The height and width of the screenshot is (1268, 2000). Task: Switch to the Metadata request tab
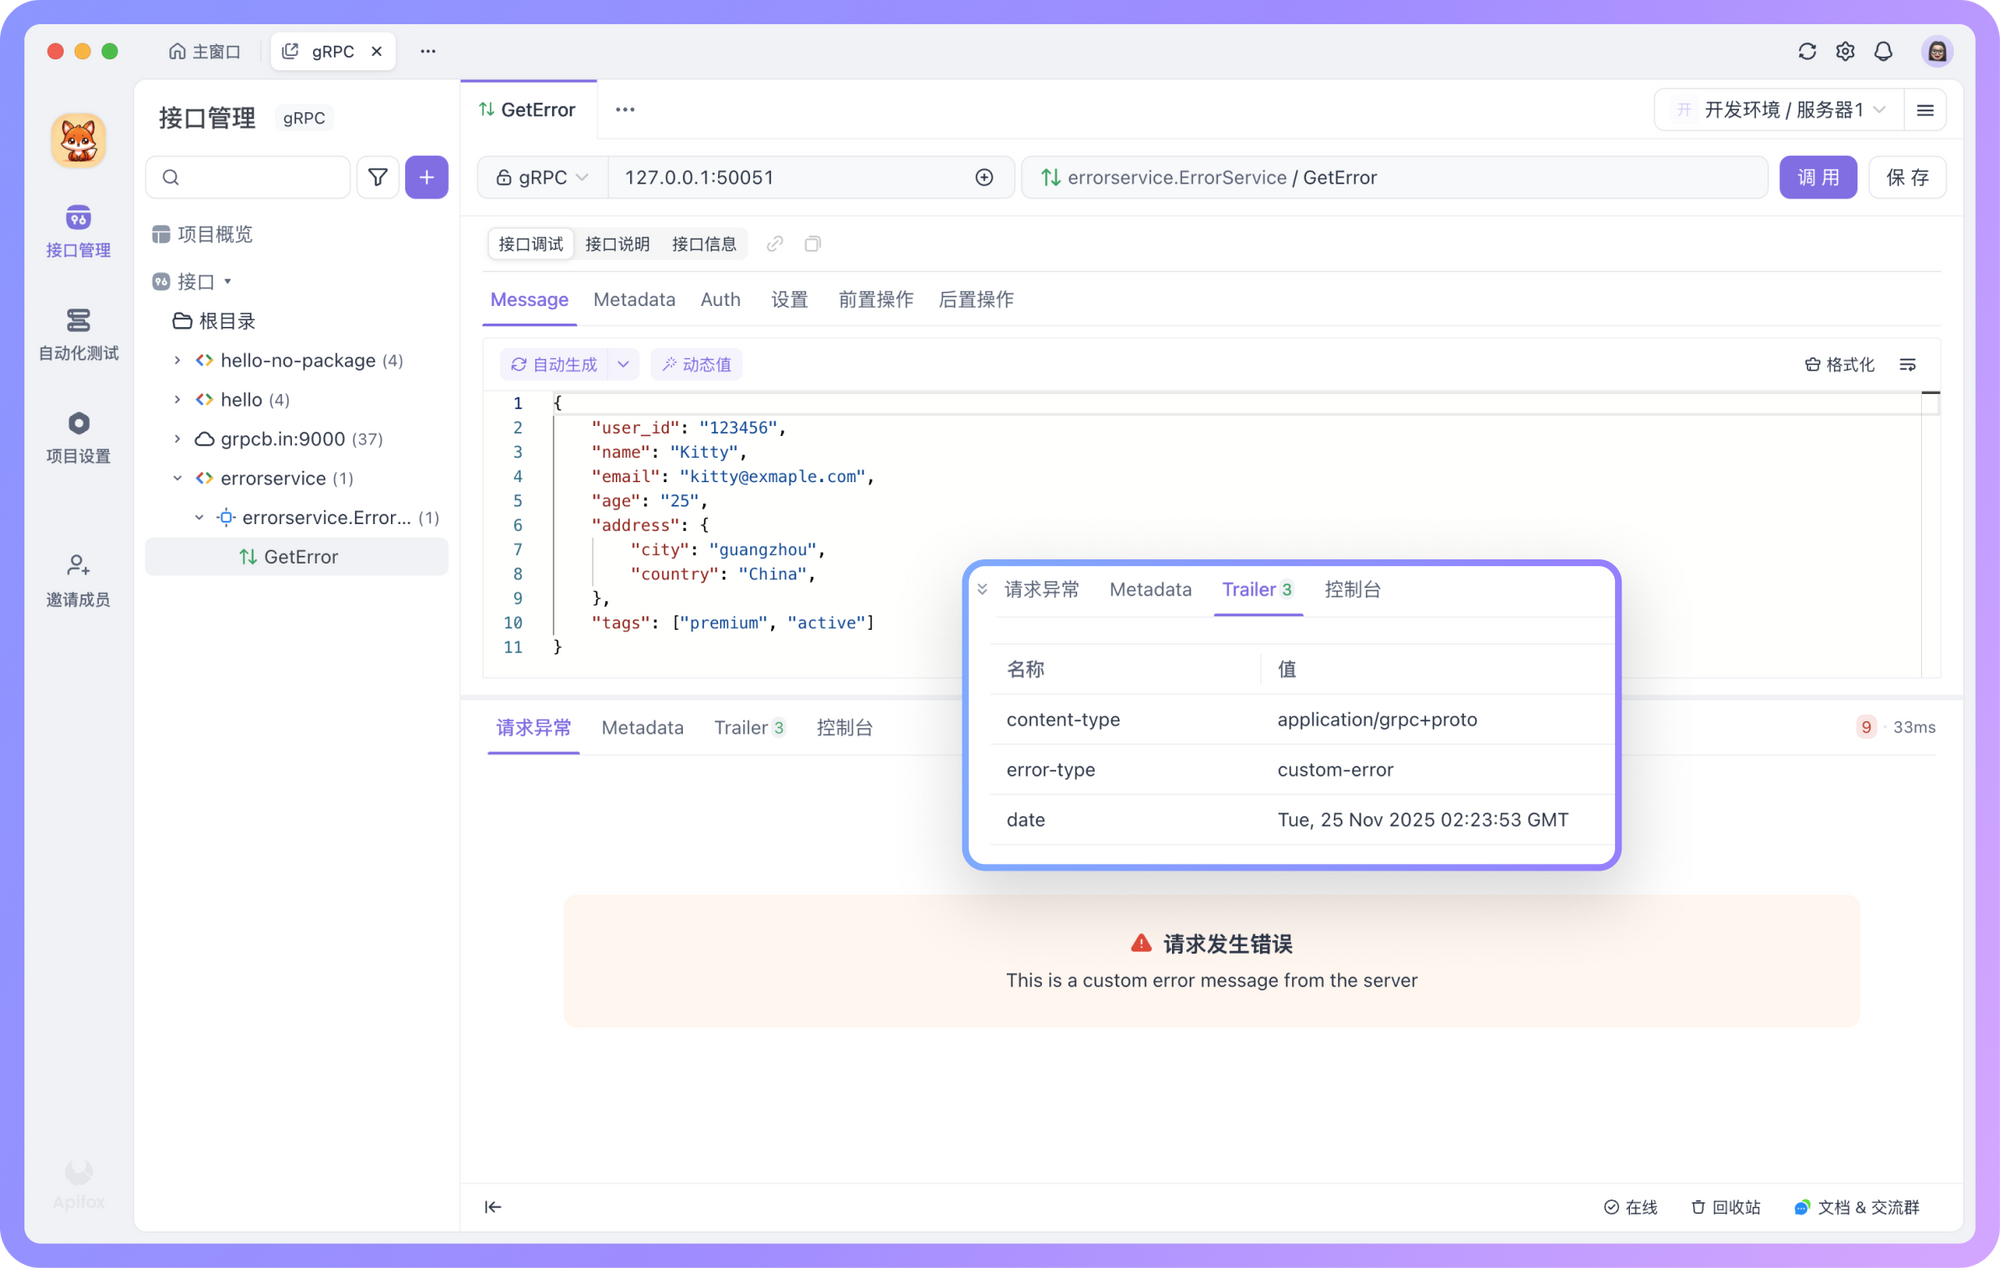click(634, 299)
